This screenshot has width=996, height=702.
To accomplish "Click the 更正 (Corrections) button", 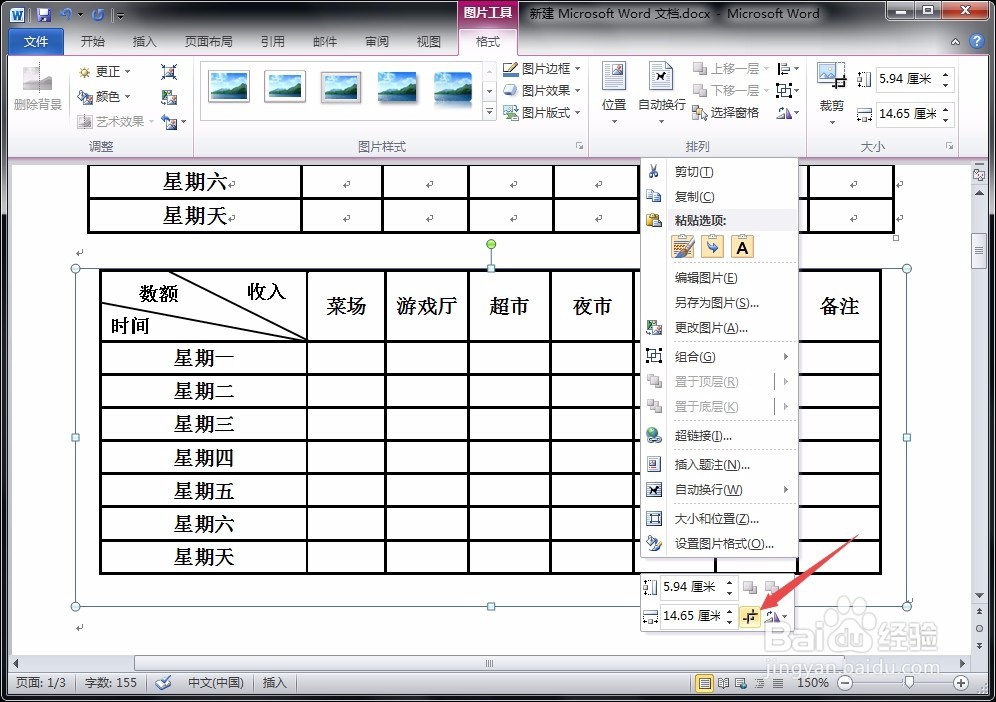I will 105,71.
